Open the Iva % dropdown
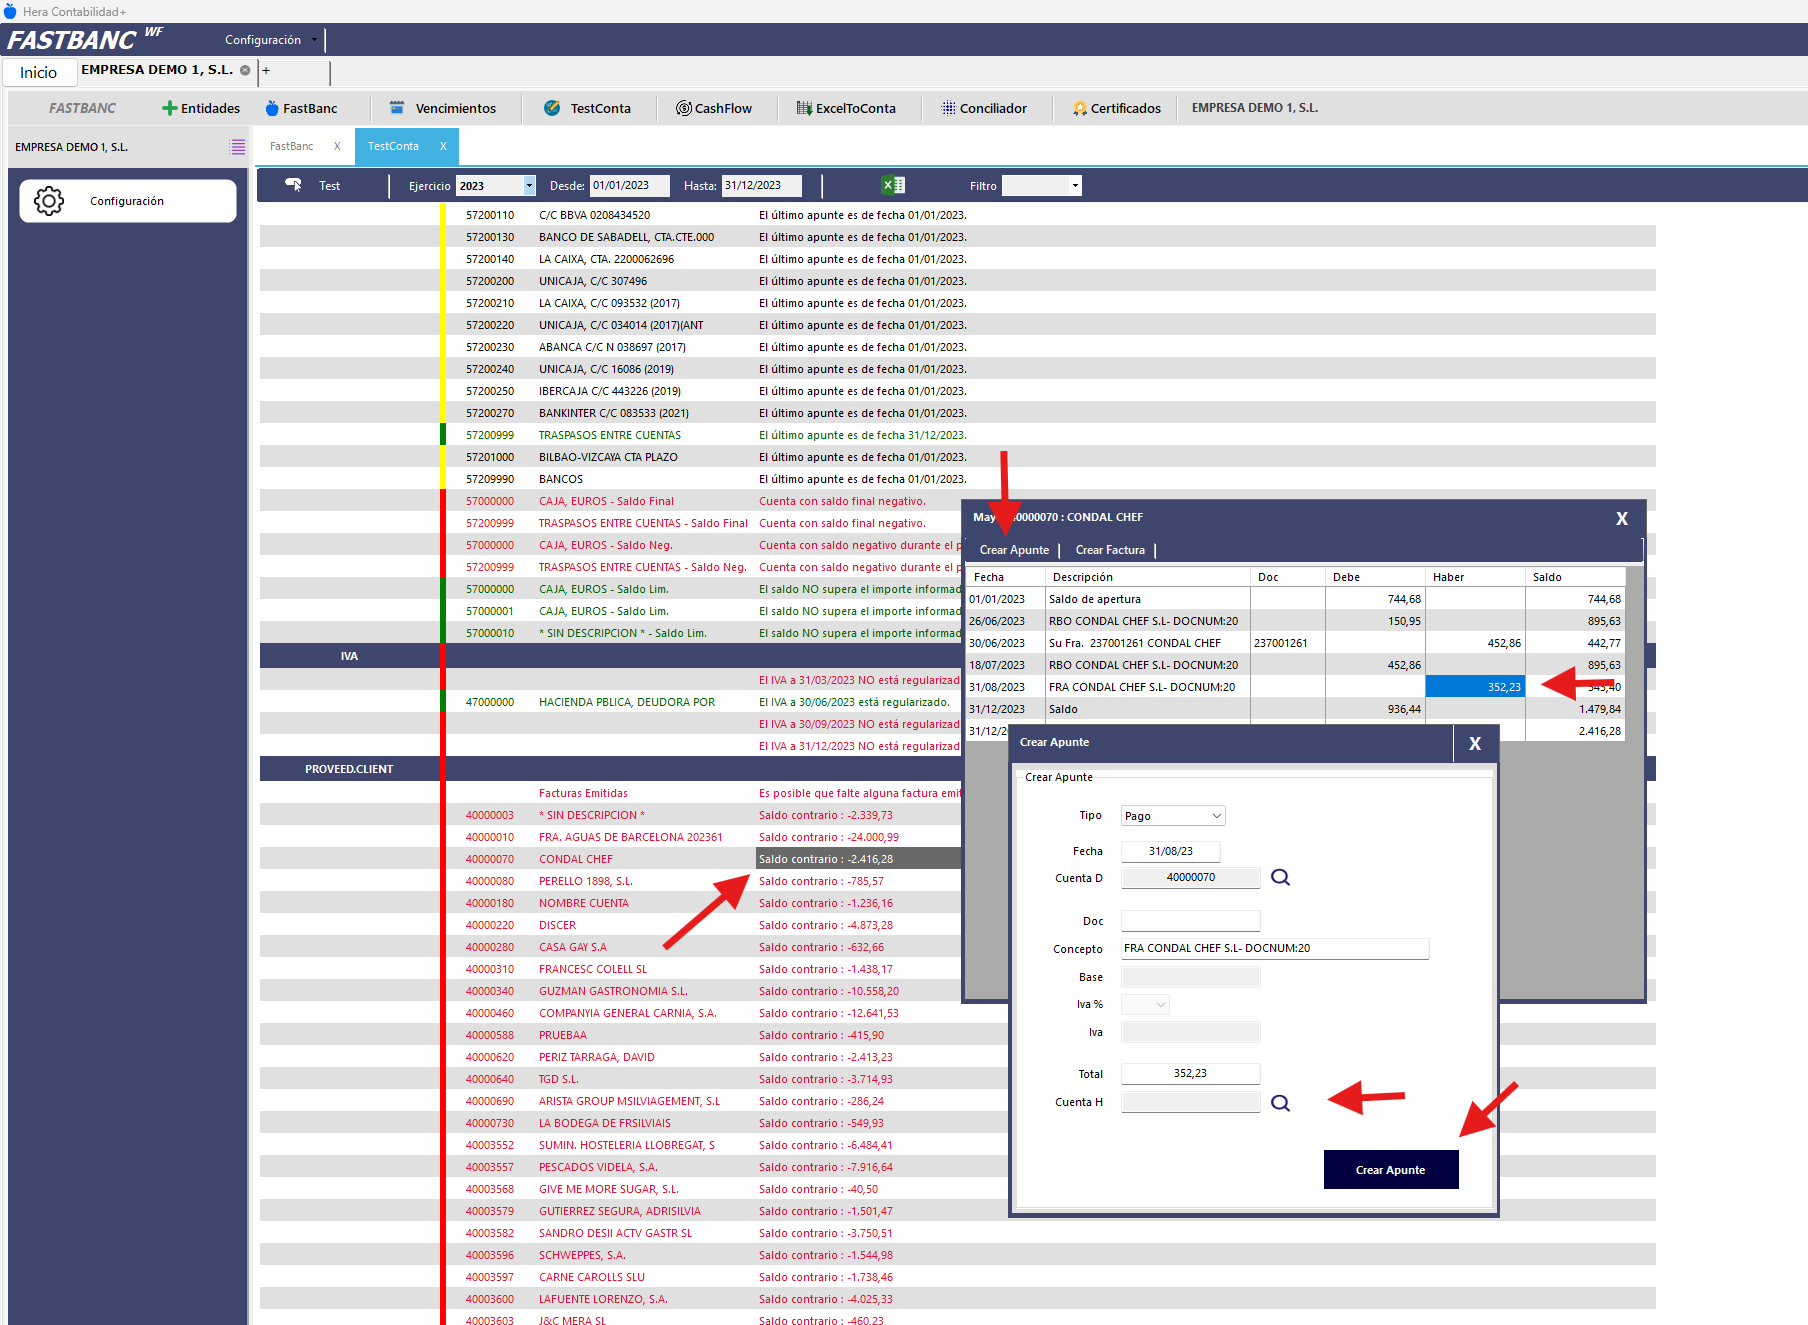 point(1145,1004)
